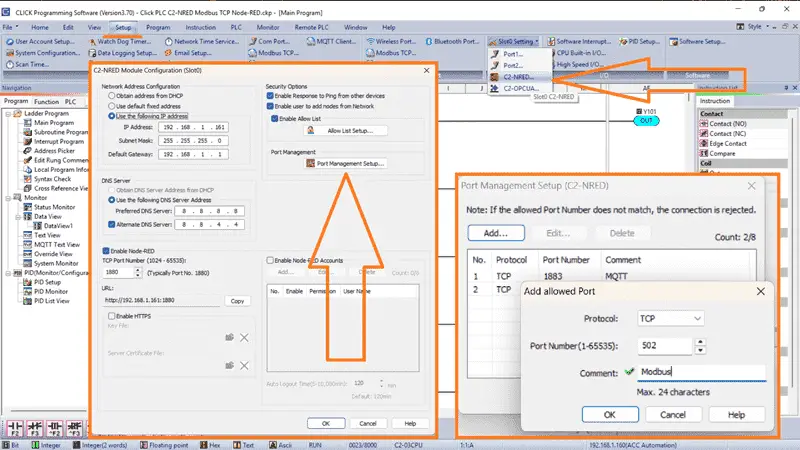The image size is (800, 450).
Task: Click the F2 normally open contact tool
Action: click(x=15, y=428)
